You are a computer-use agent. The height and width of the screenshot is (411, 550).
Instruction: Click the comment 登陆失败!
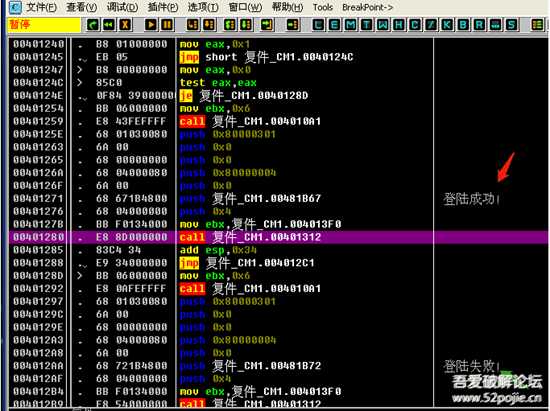[471, 366]
